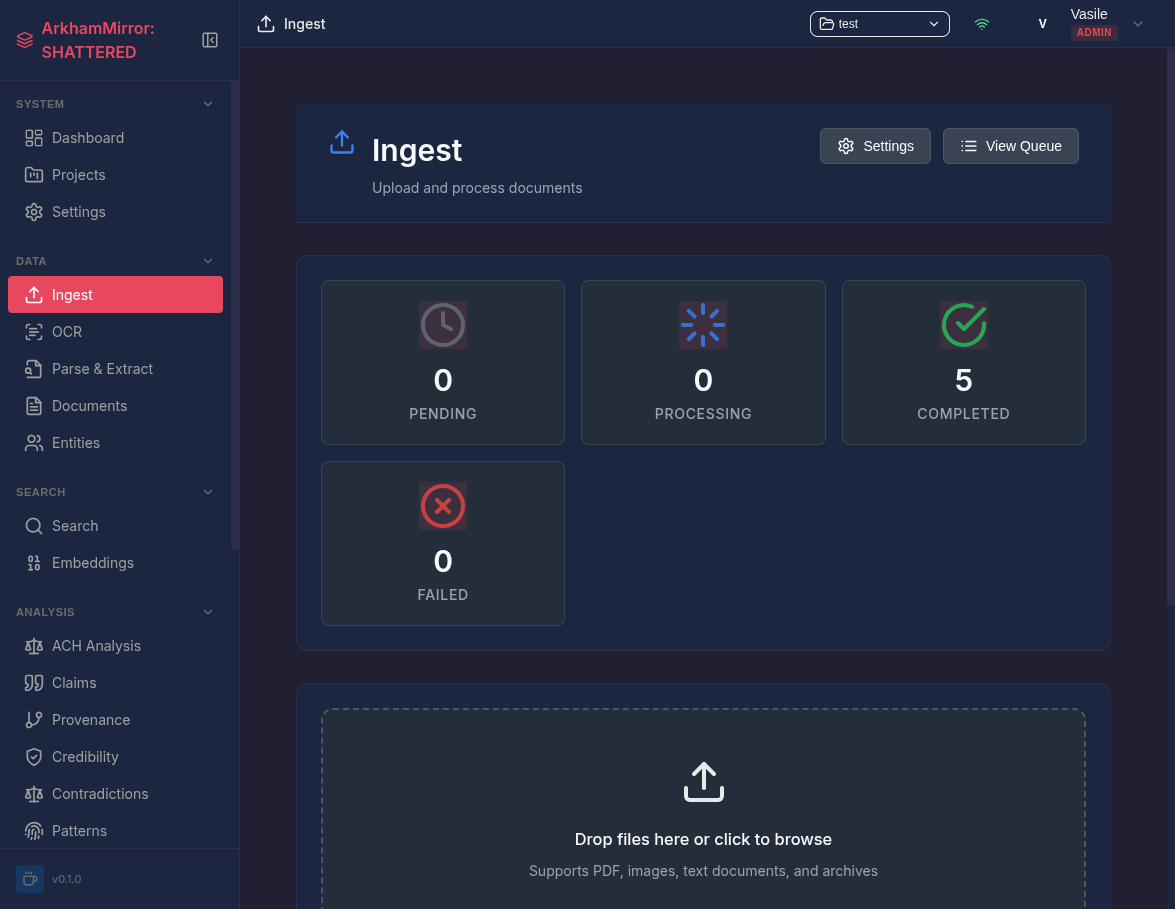Click the V user avatar
This screenshot has width=1175, height=909.
click(x=1042, y=24)
